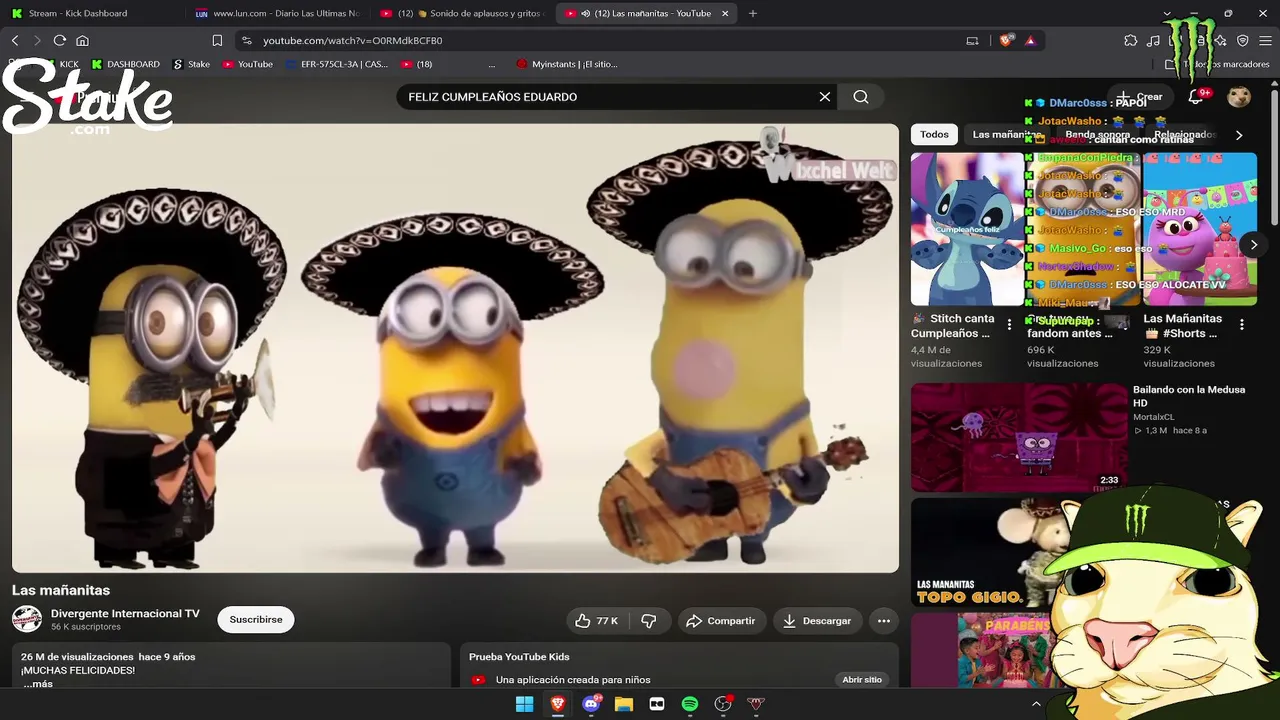Image resolution: width=1280 pixels, height=720 pixels.
Task: Open options for Las Mañanitas #Shorts video
Action: [1242, 325]
